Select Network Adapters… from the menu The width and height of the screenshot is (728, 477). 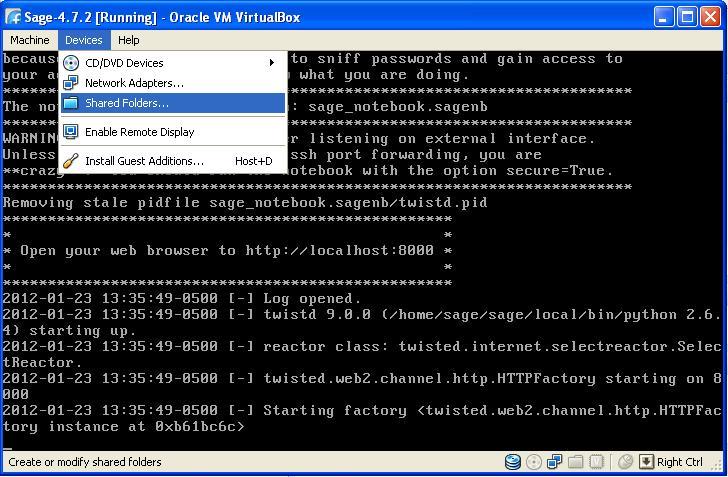134,83
